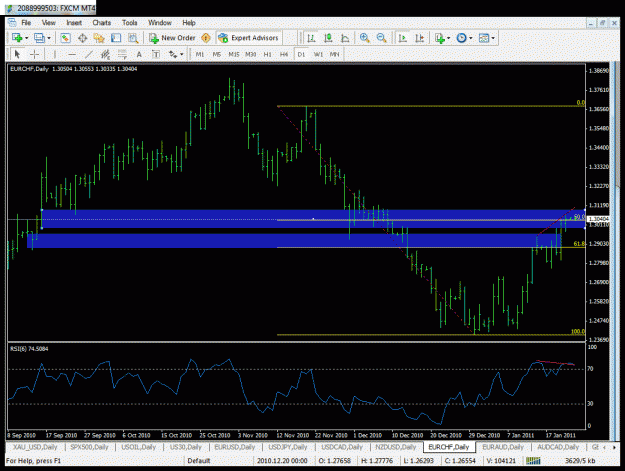Open the Indicators dropdown arrow
The image size is (625, 471).
pyautogui.click(x=449, y=38)
